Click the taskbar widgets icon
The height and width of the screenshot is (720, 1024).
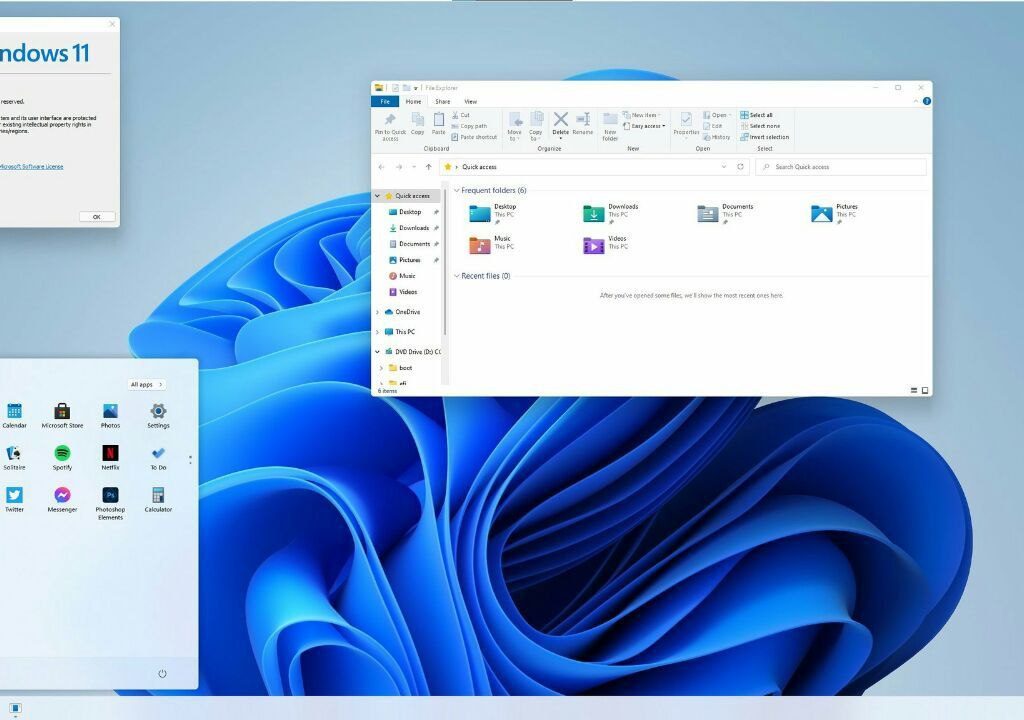16,708
